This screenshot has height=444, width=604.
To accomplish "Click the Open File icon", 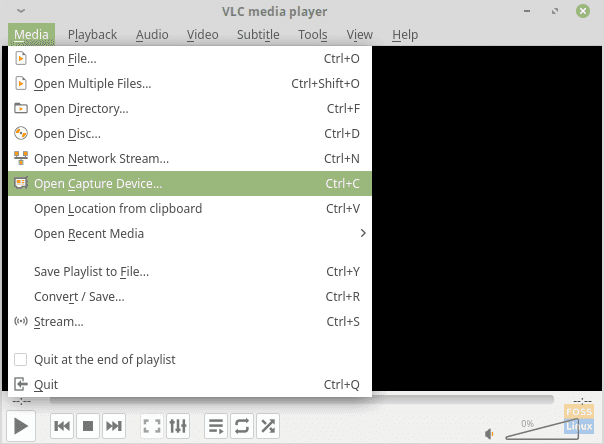I will point(21,59).
